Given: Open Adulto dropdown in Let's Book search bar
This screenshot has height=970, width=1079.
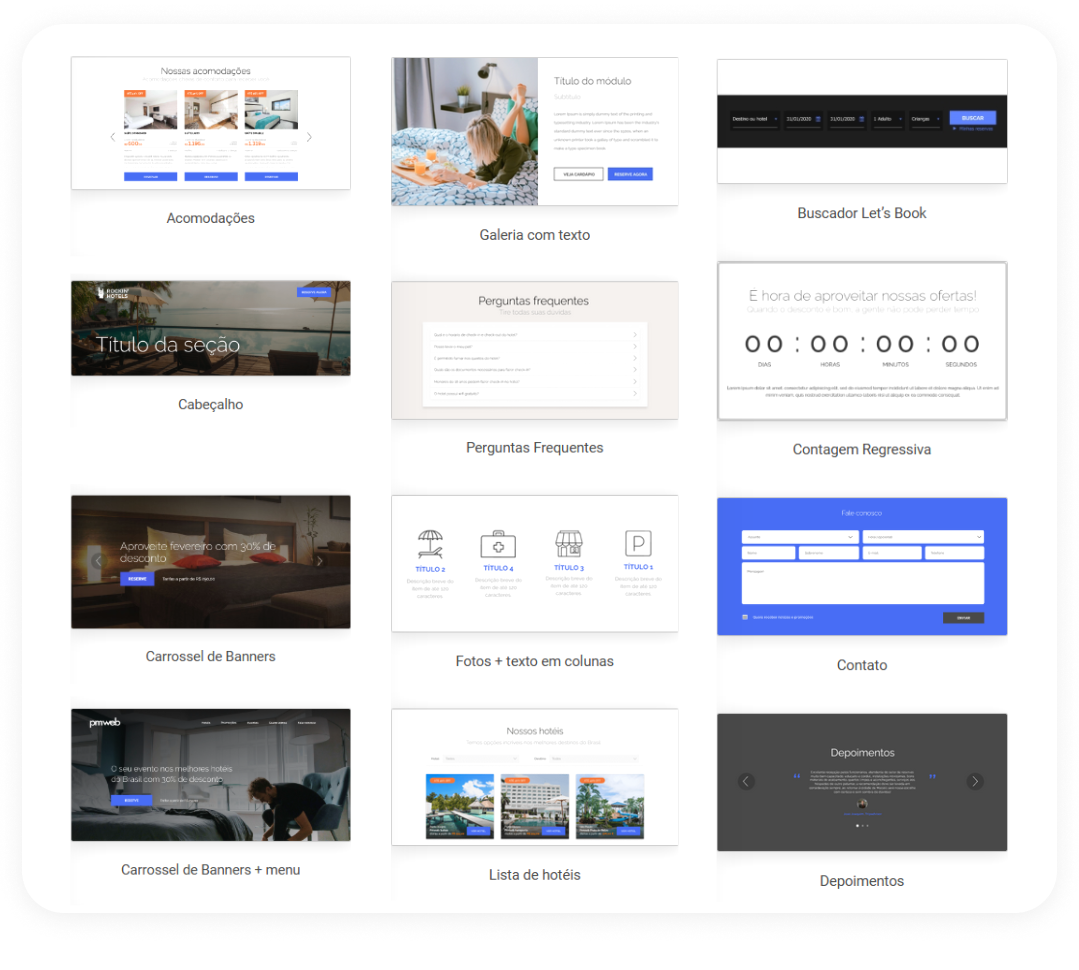Looking at the screenshot, I should coord(888,119).
